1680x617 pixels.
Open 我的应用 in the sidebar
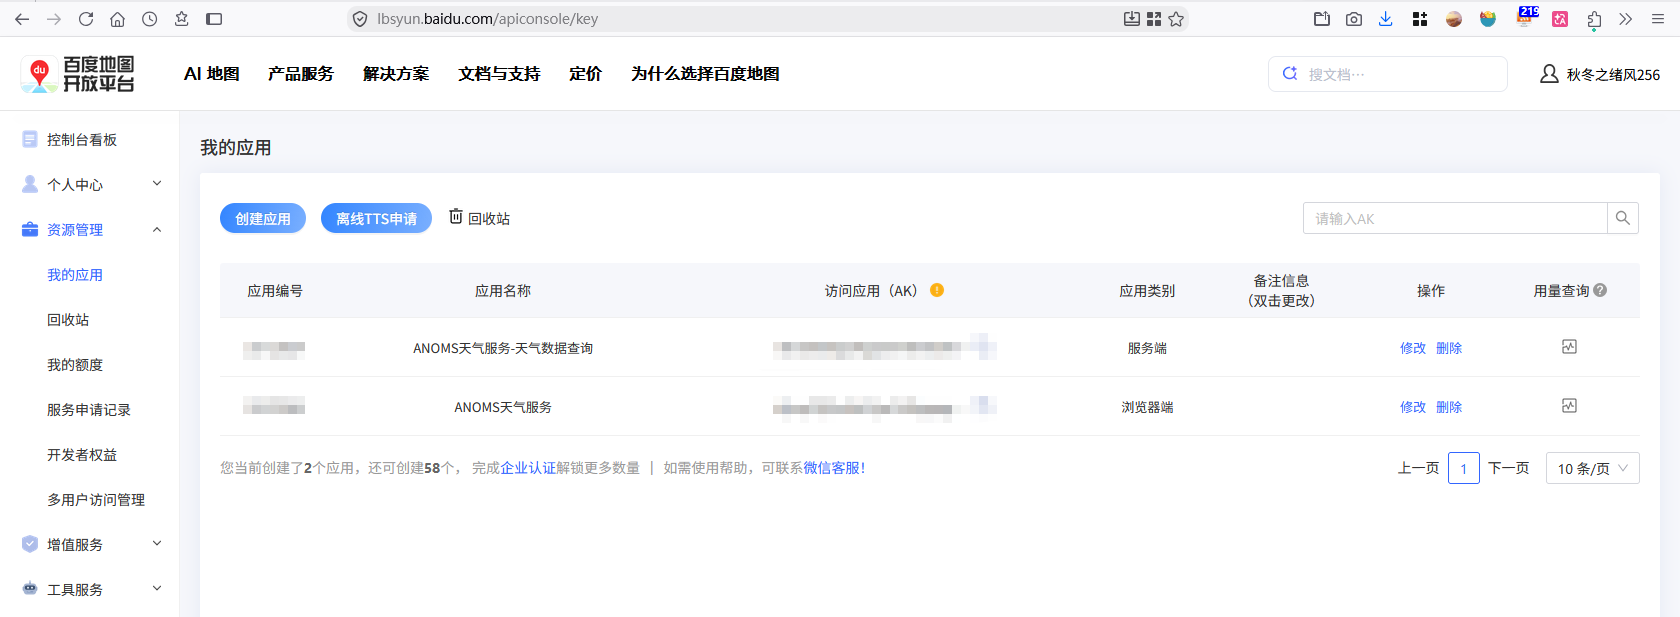[75, 274]
